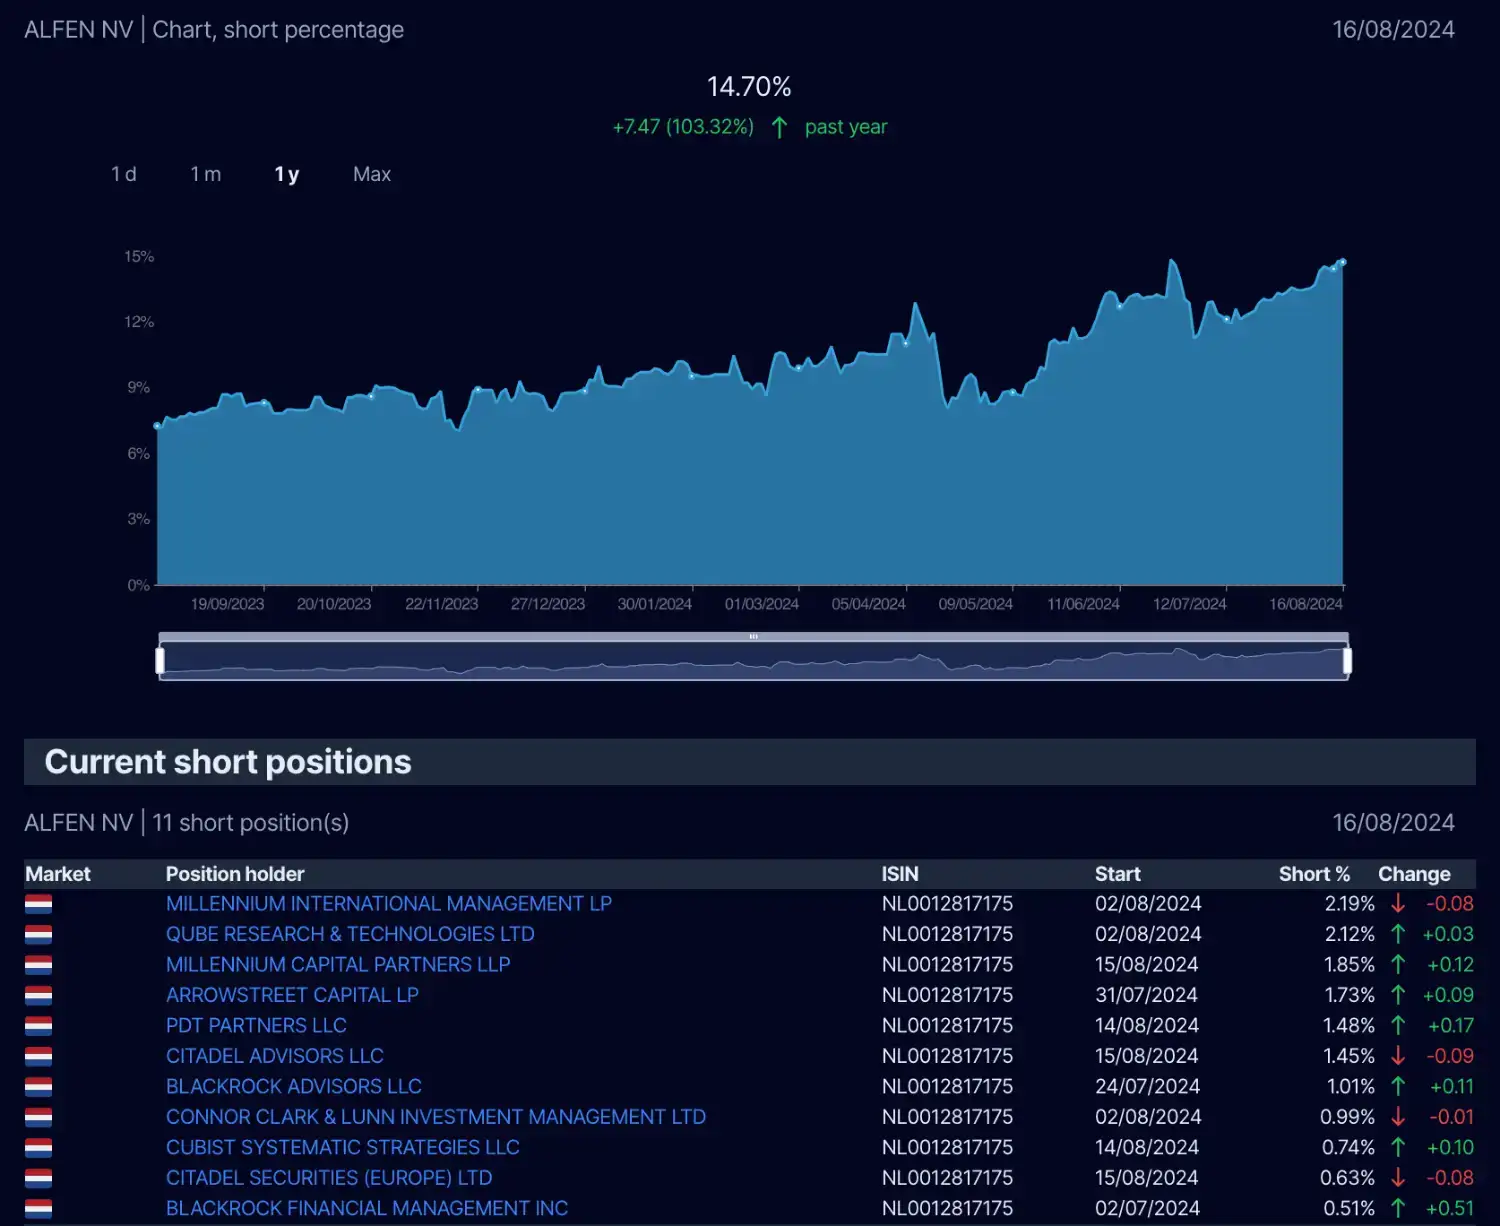Open CUBIST SYSTEMATIC STRATEGIES LLC link
1500x1226 pixels.
coord(343,1148)
